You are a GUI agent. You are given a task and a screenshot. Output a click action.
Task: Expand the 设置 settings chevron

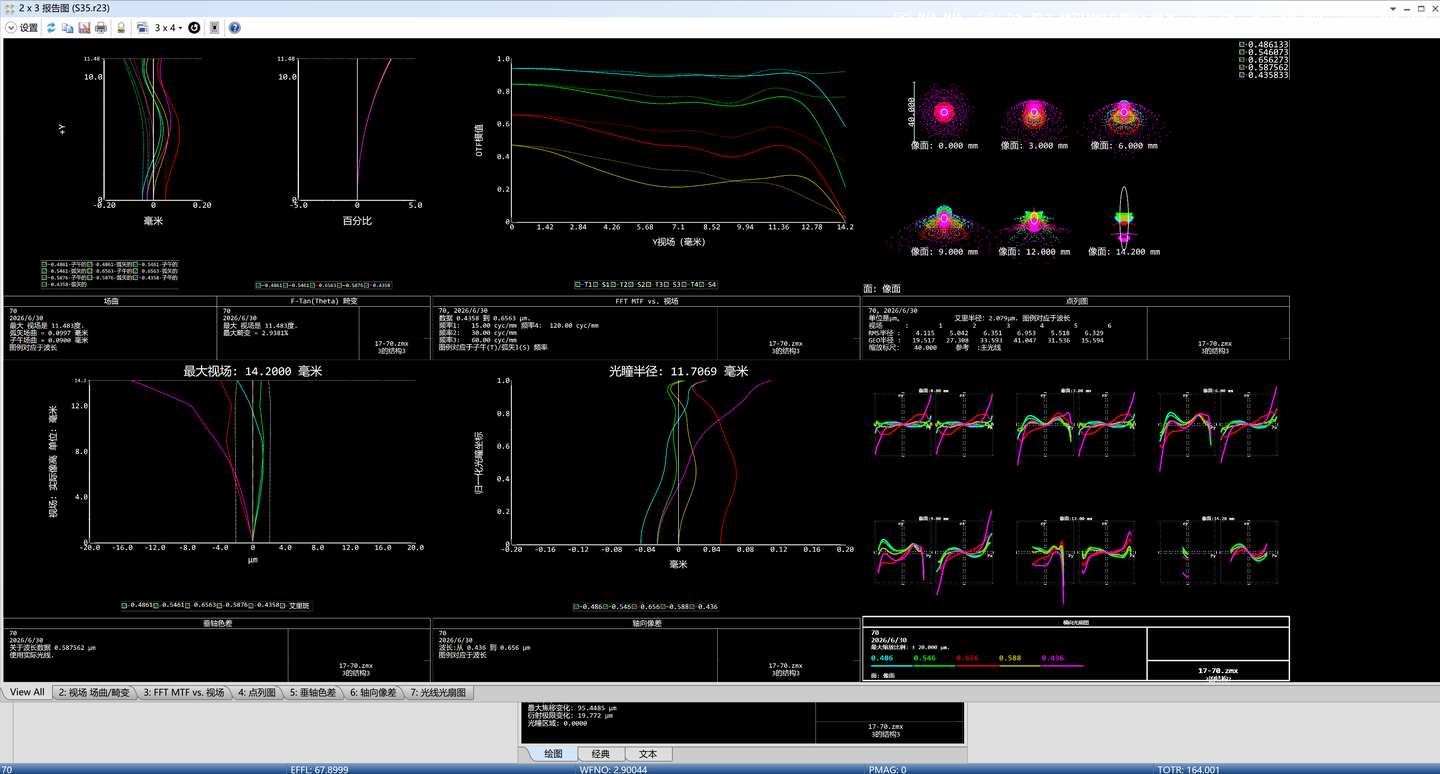pos(11,28)
